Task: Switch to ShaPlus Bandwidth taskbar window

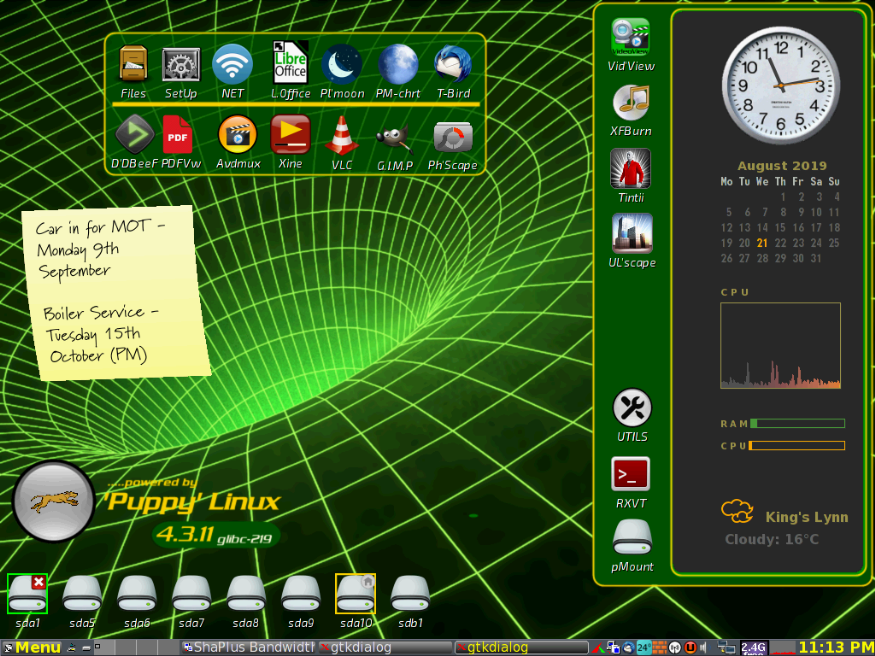Action: click(x=249, y=648)
